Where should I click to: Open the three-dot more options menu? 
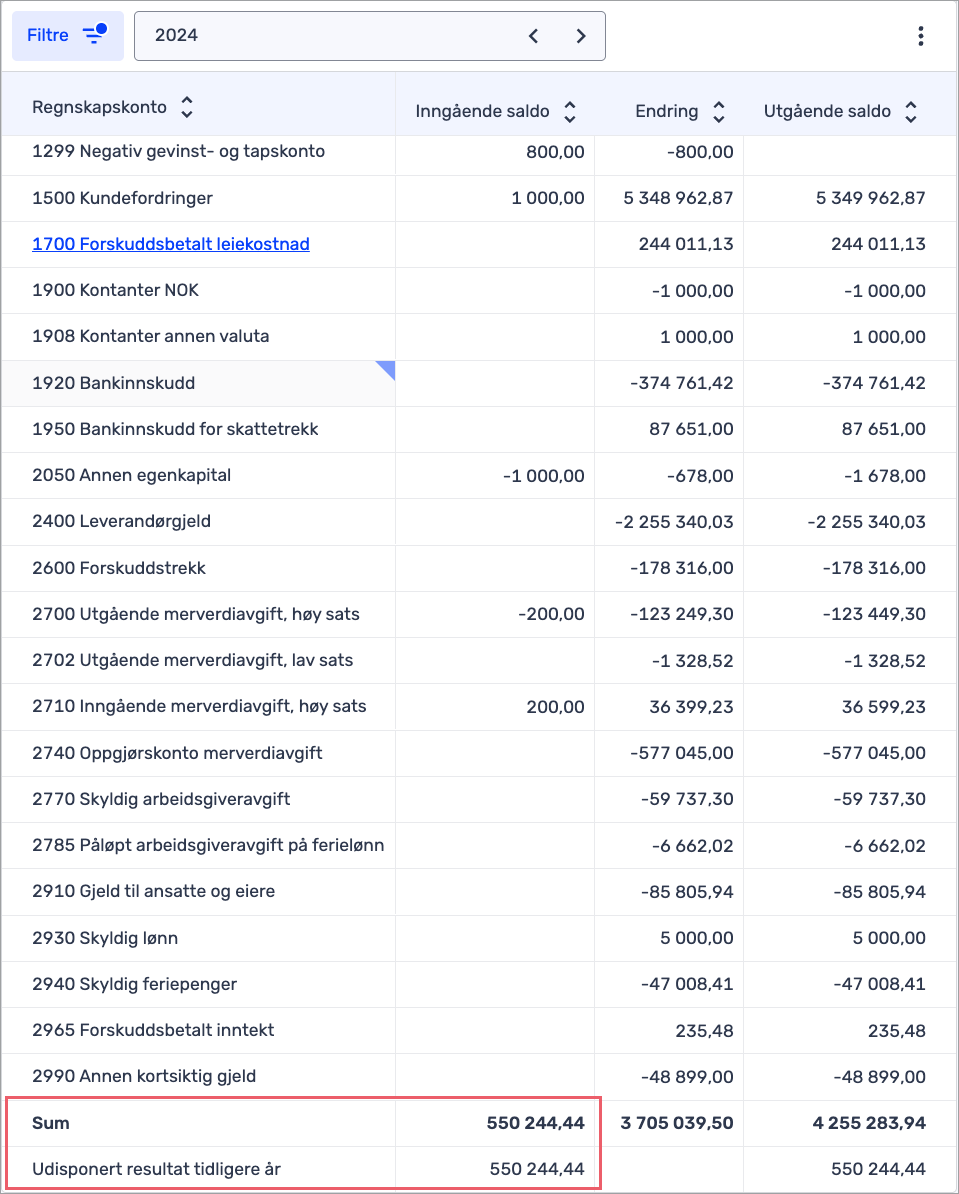tap(920, 36)
